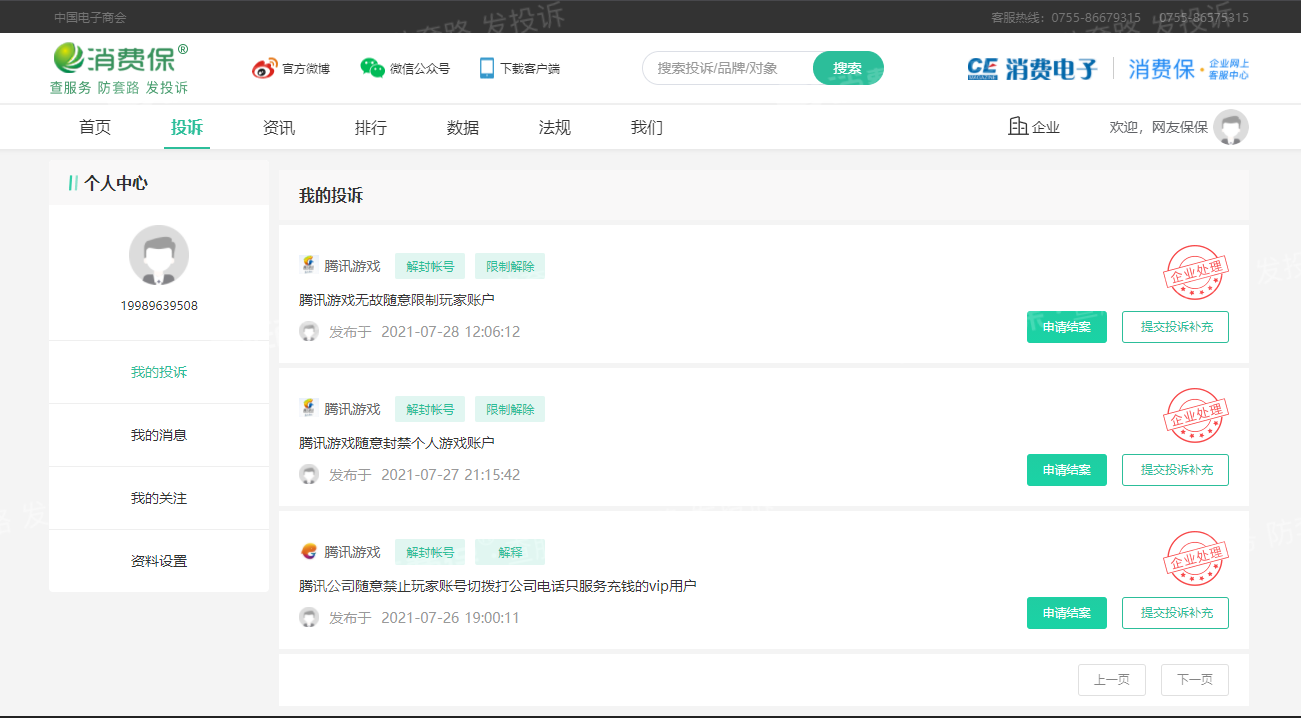
Task: Select the 投诉 navigation tab
Action: coord(187,127)
